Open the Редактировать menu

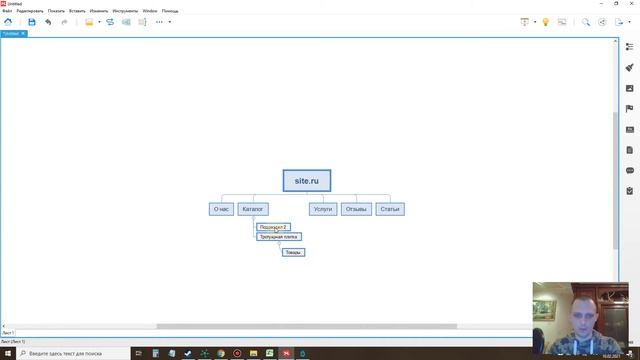pos(30,11)
